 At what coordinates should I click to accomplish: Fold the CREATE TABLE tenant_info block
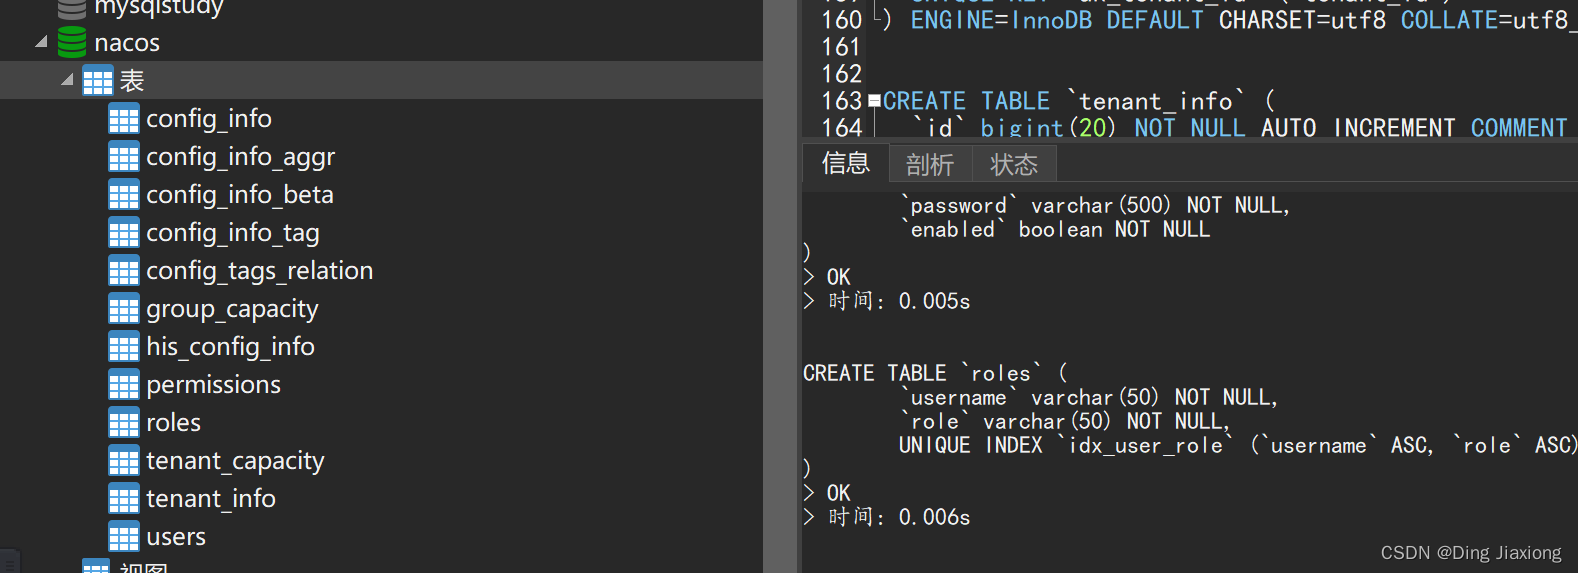point(875,101)
